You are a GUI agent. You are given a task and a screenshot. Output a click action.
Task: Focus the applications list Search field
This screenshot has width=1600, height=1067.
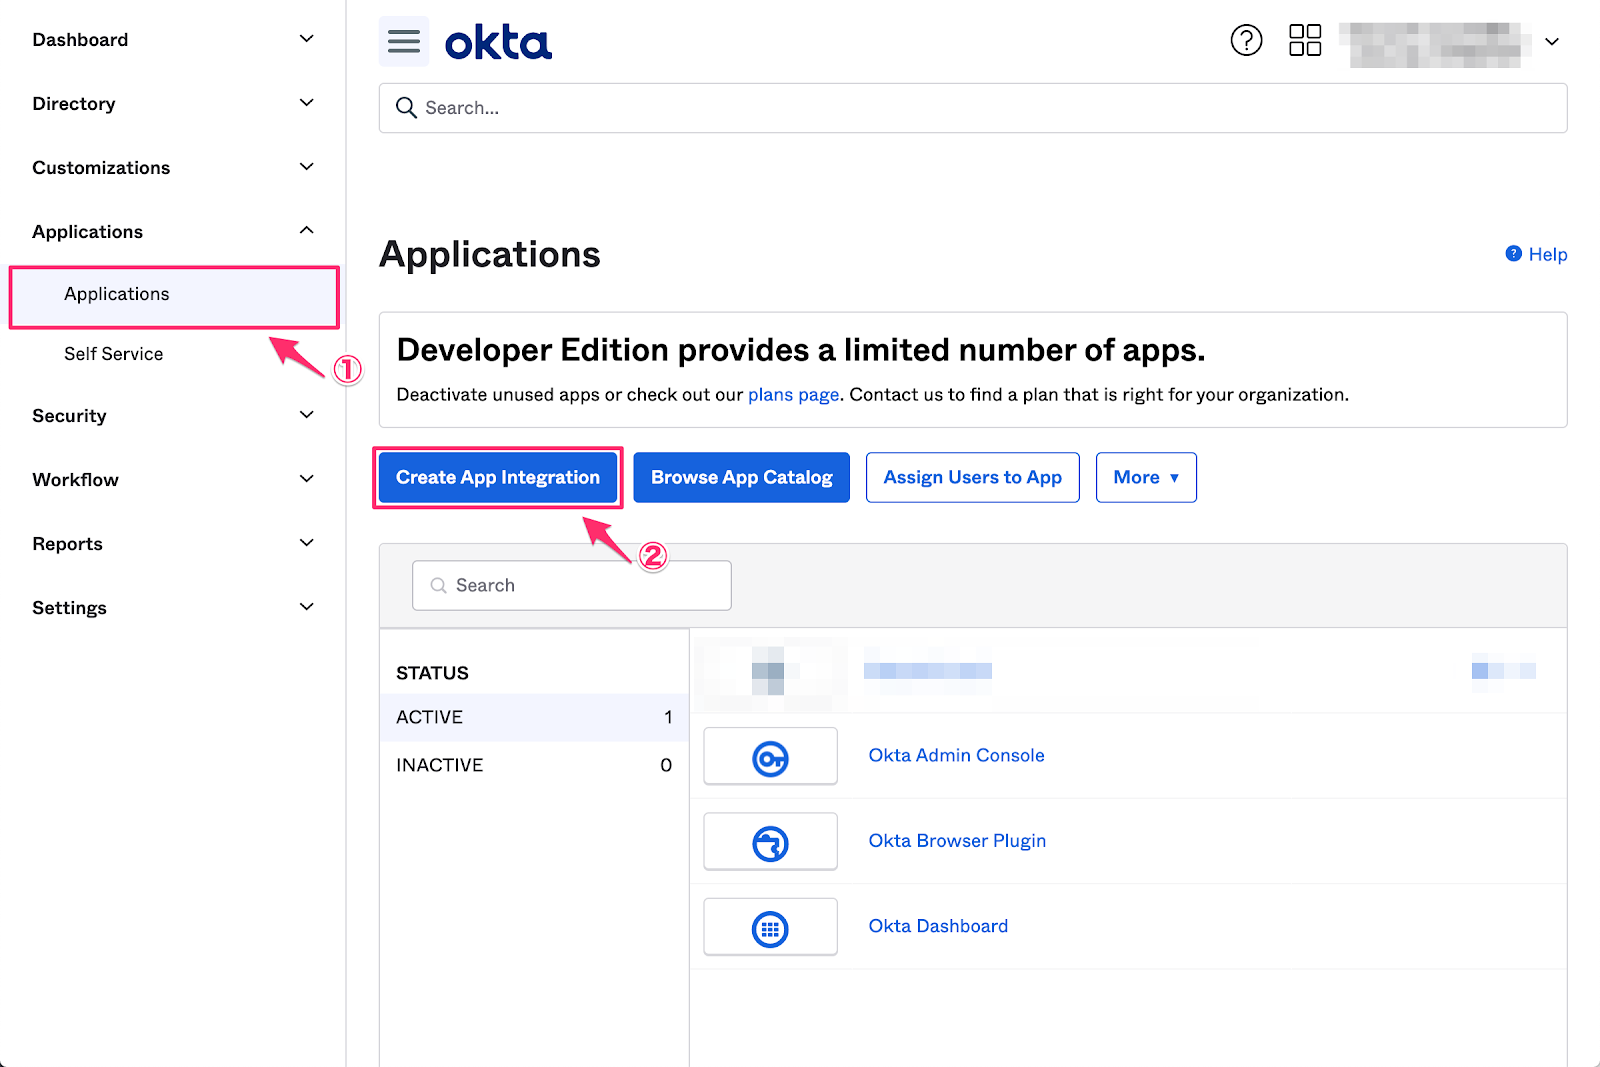click(x=572, y=585)
